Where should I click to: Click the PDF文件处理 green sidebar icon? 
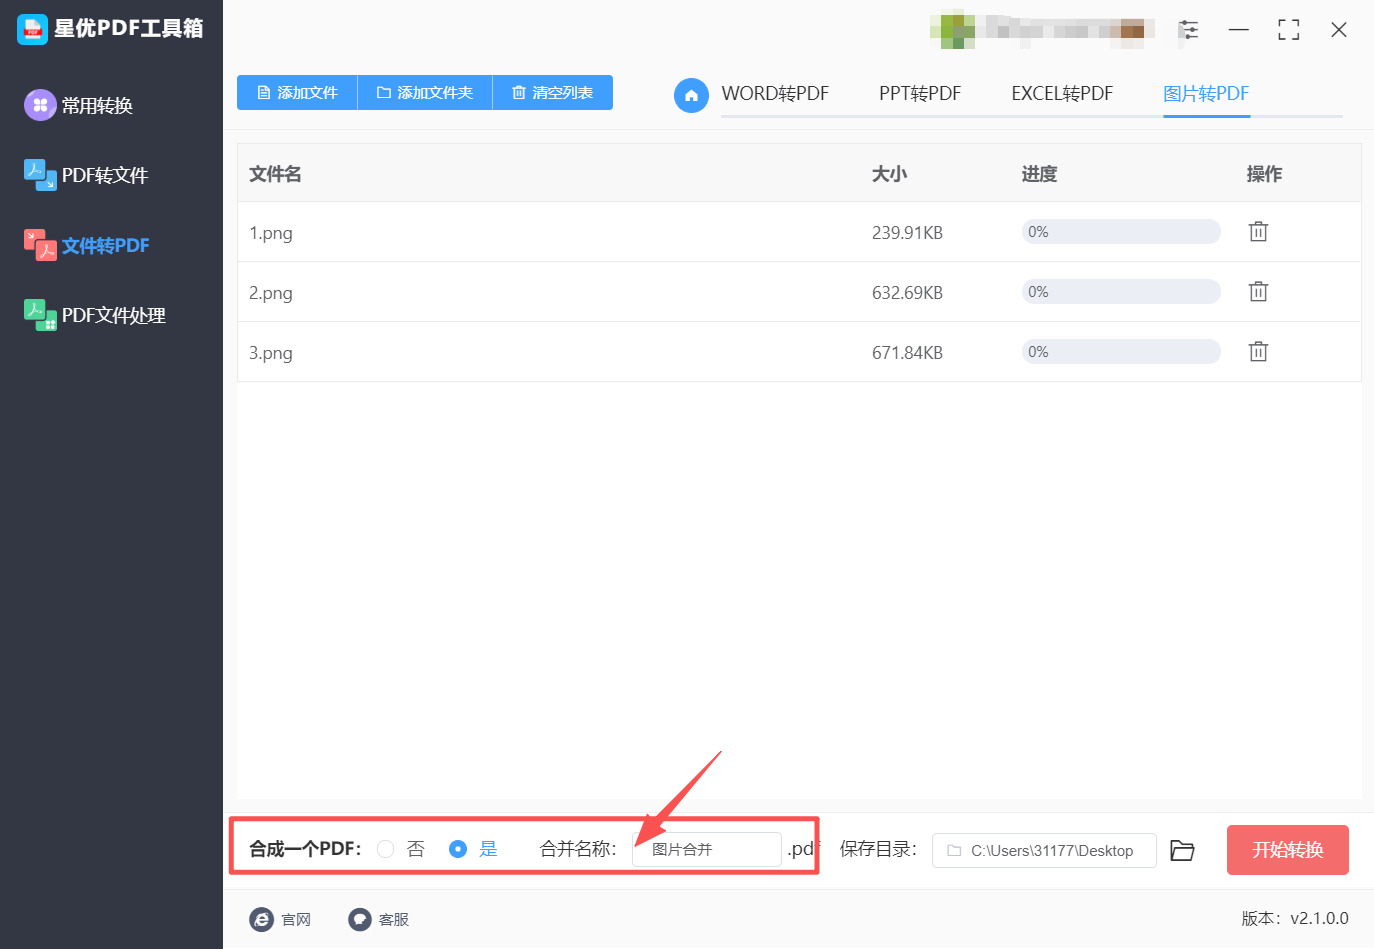point(40,314)
